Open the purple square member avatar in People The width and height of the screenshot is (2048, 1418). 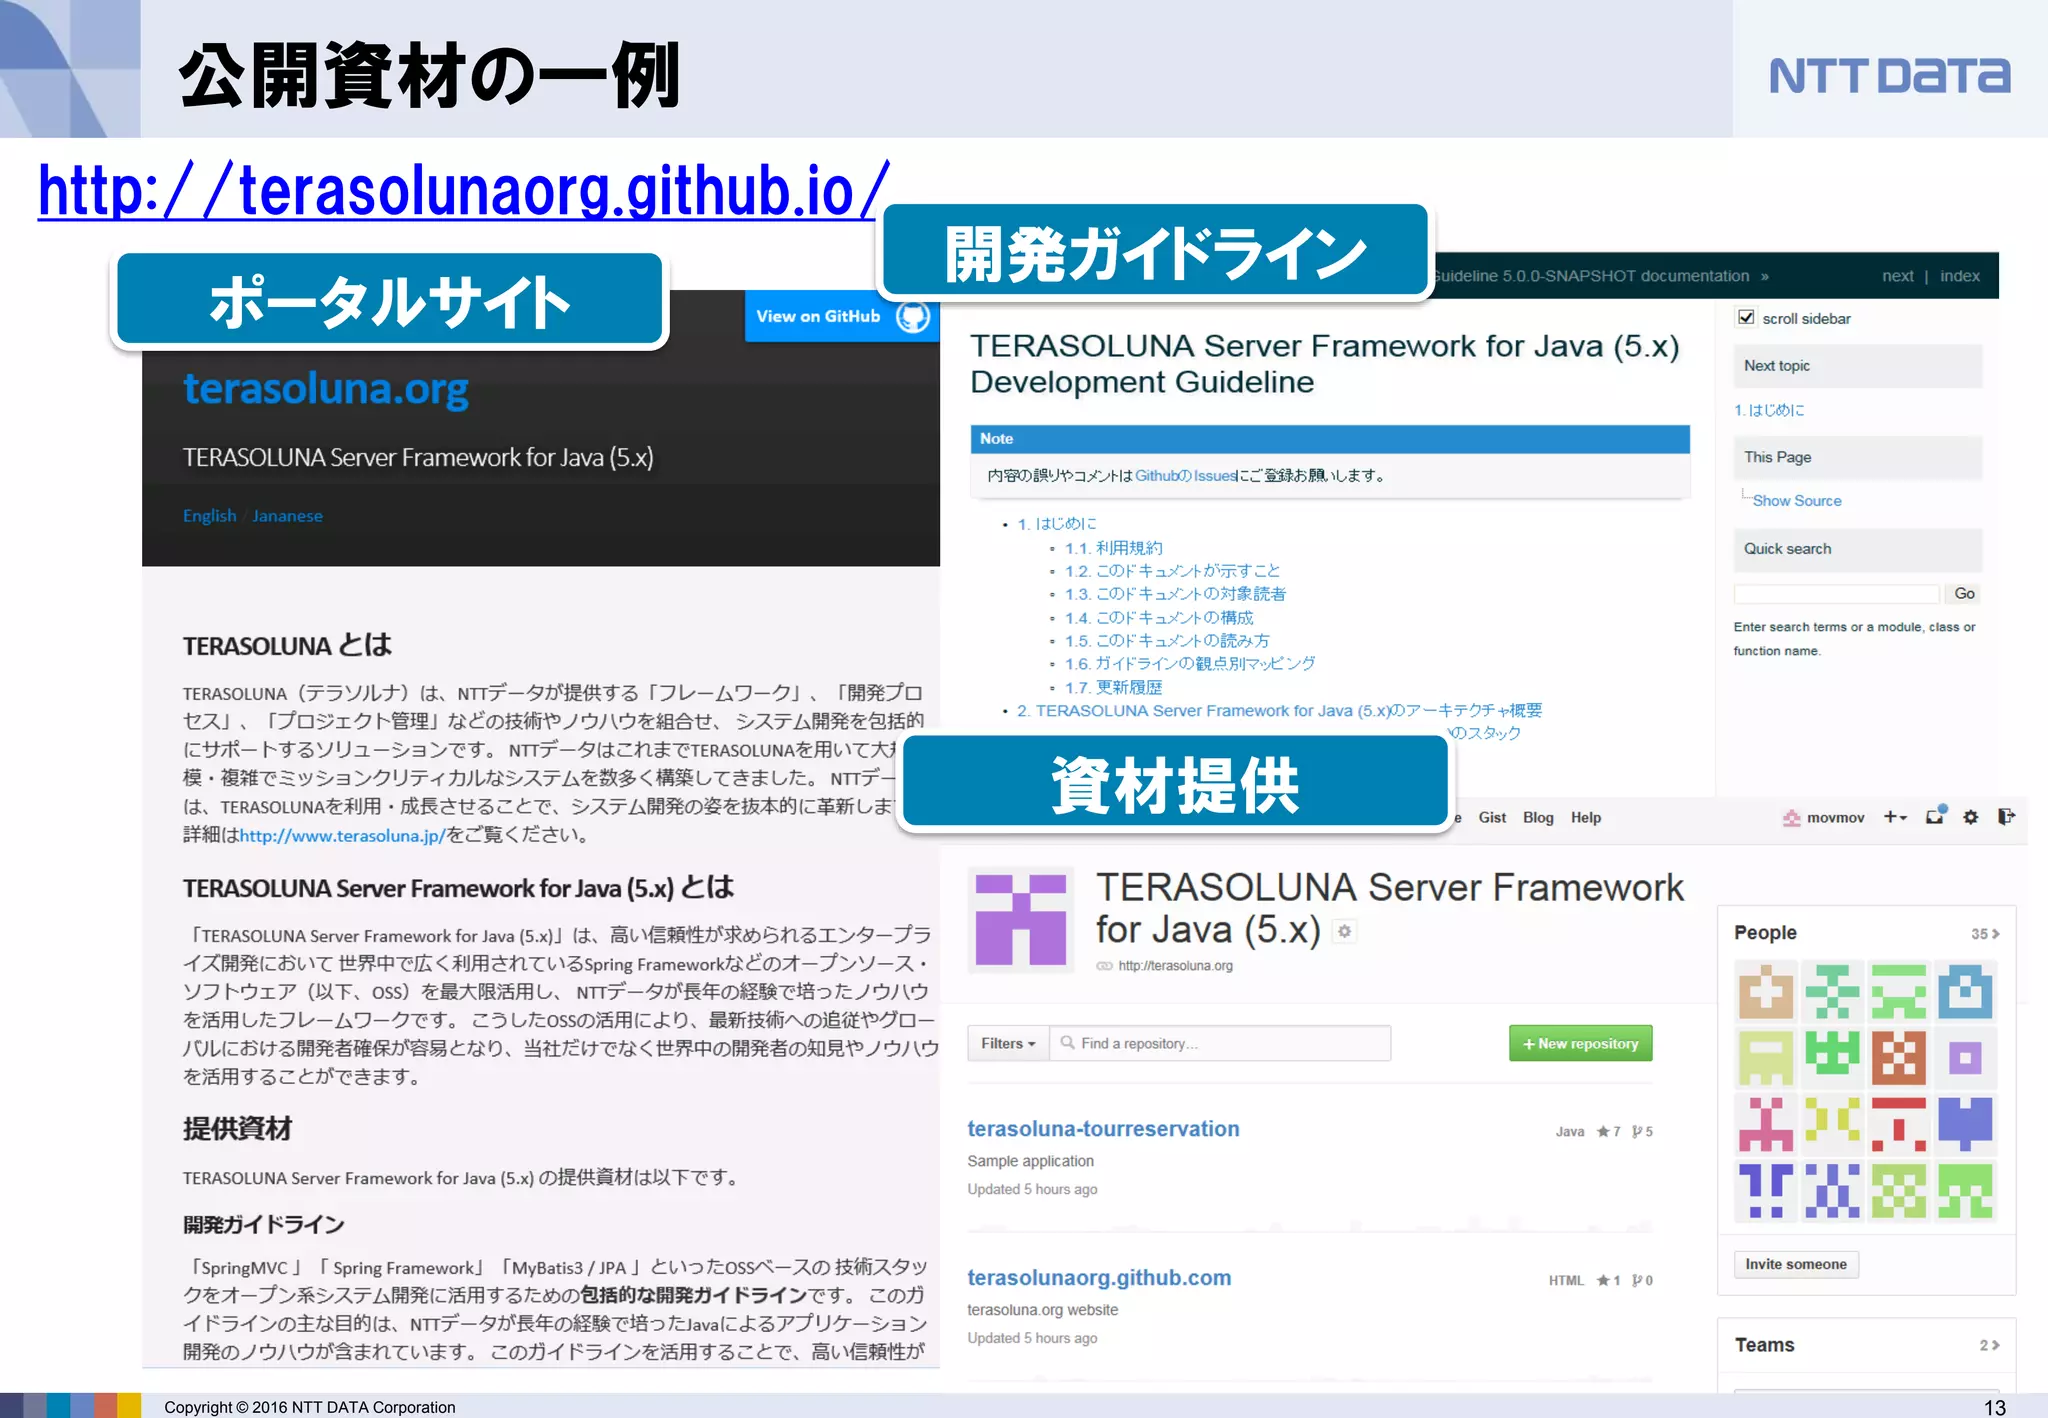coord(1965,1057)
